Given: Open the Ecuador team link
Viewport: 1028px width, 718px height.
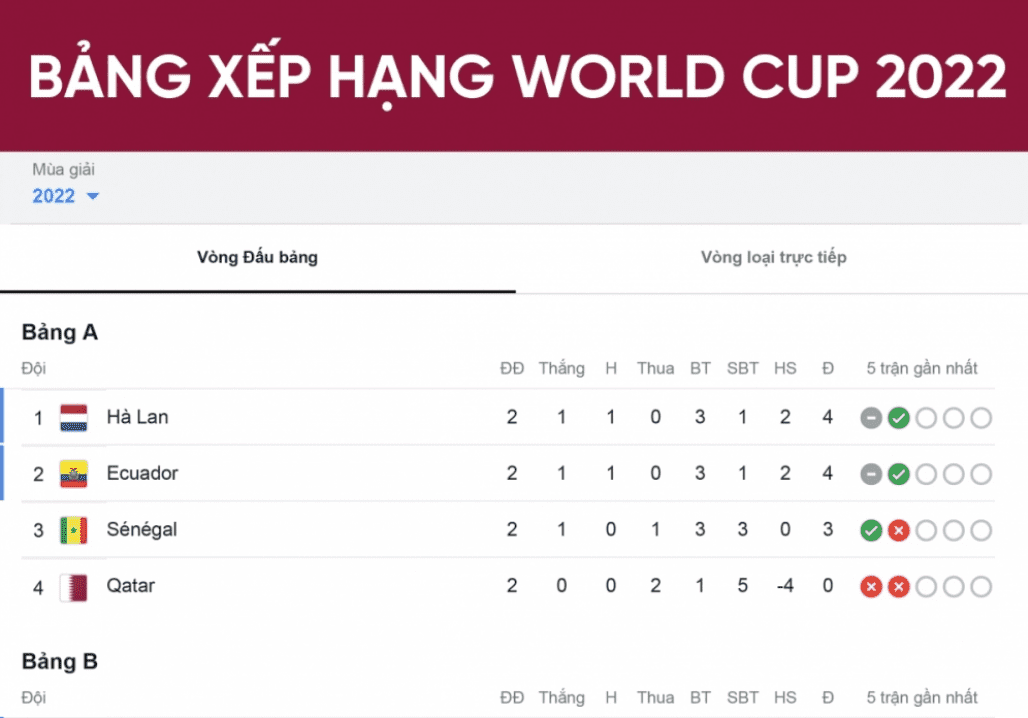Looking at the screenshot, I should tap(142, 473).
